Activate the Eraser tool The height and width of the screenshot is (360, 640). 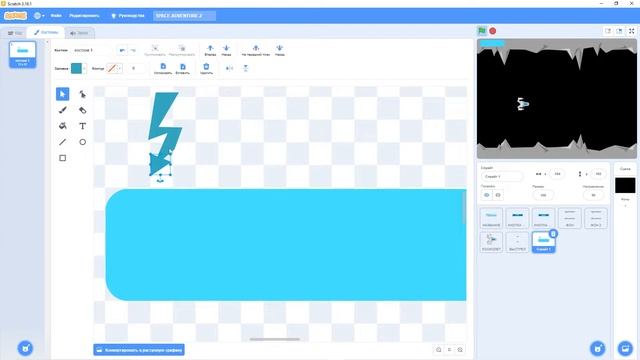tap(82, 110)
